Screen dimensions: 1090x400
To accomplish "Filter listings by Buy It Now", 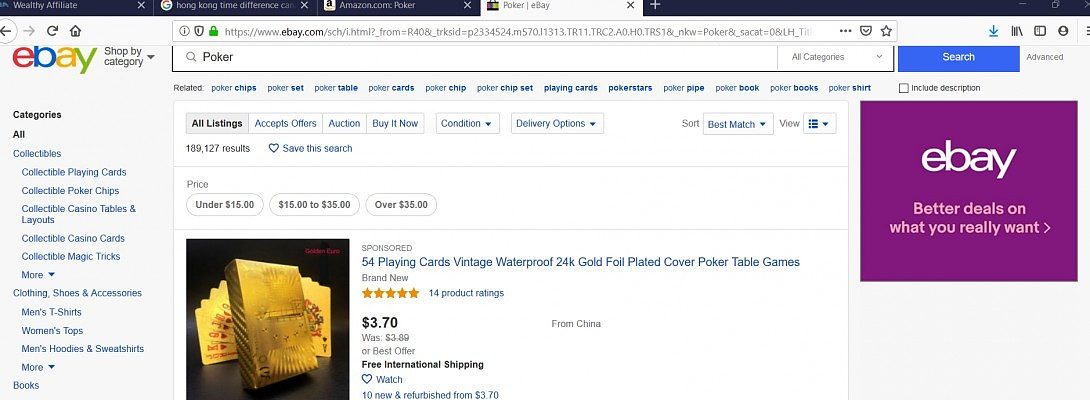I will tap(395, 124).
